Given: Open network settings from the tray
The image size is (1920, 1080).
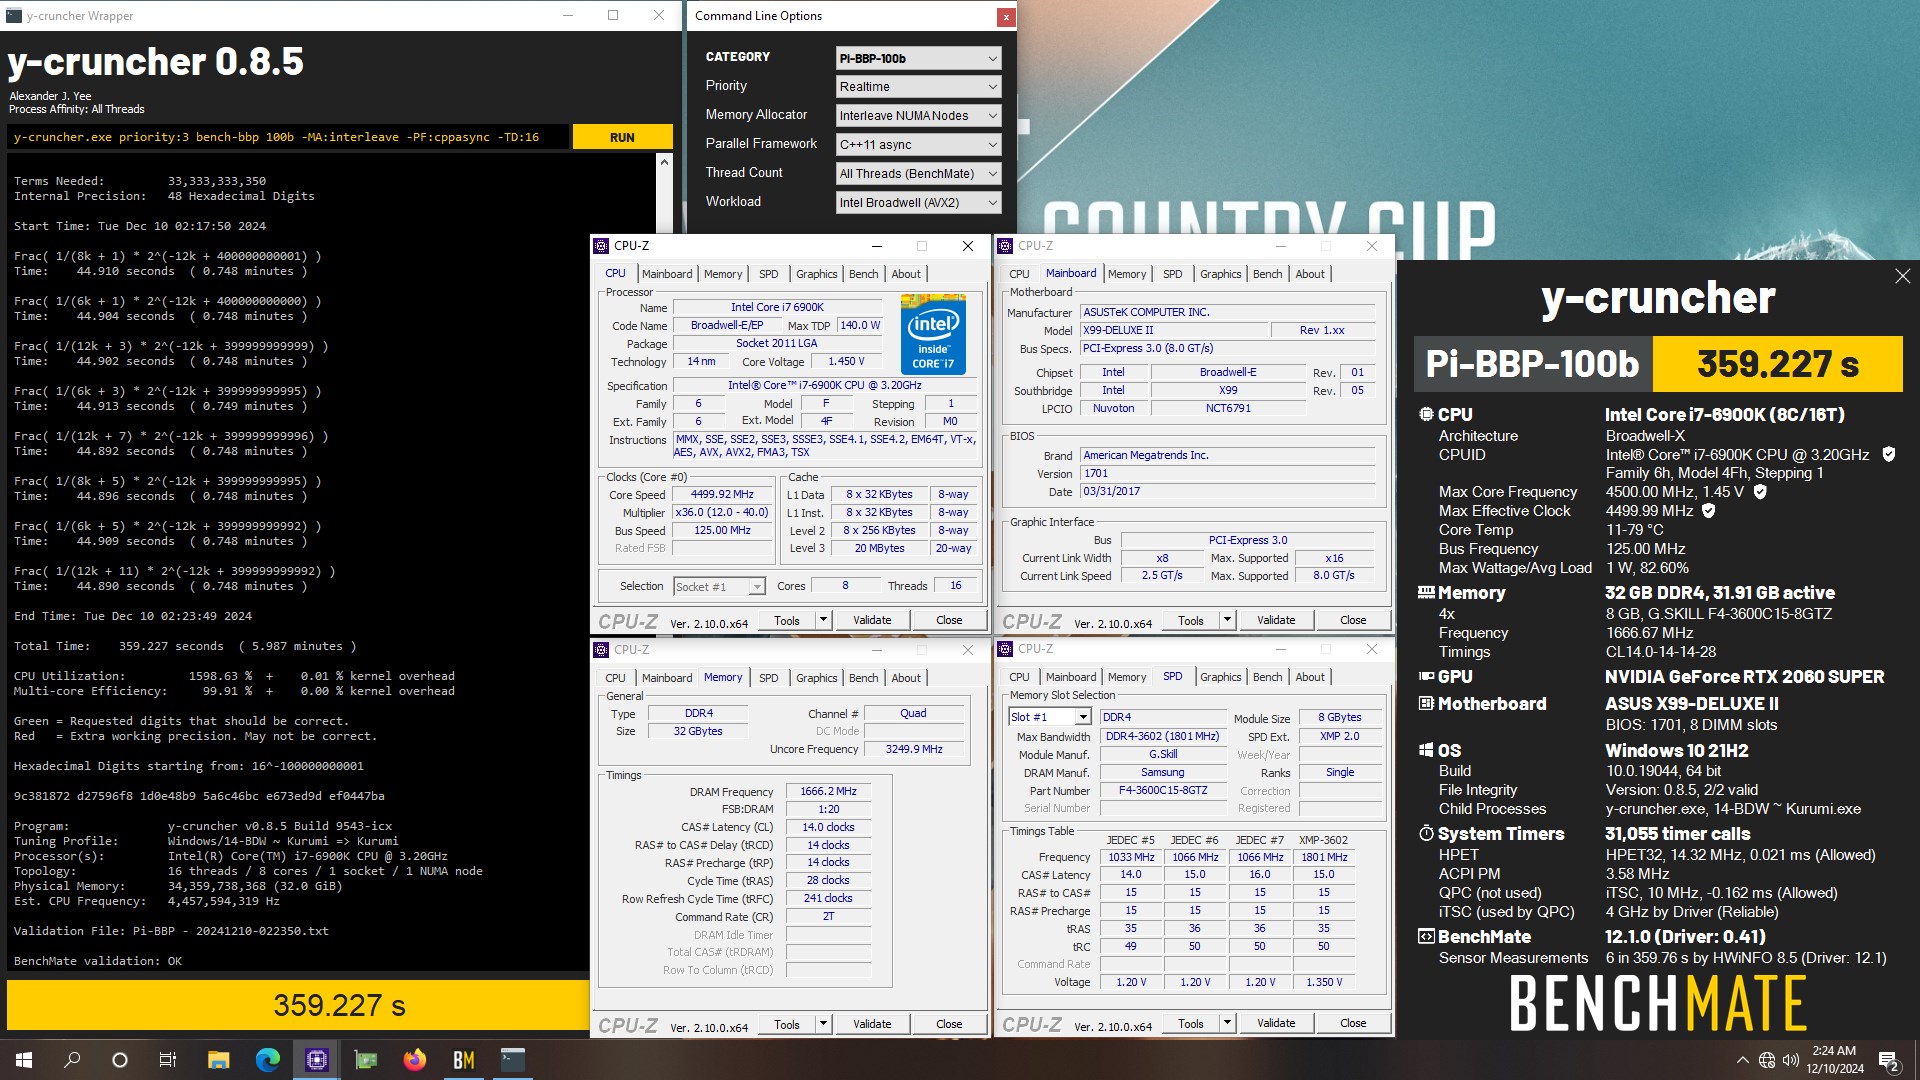Looking at the screenshot, I should [x=1767, y=1060].
